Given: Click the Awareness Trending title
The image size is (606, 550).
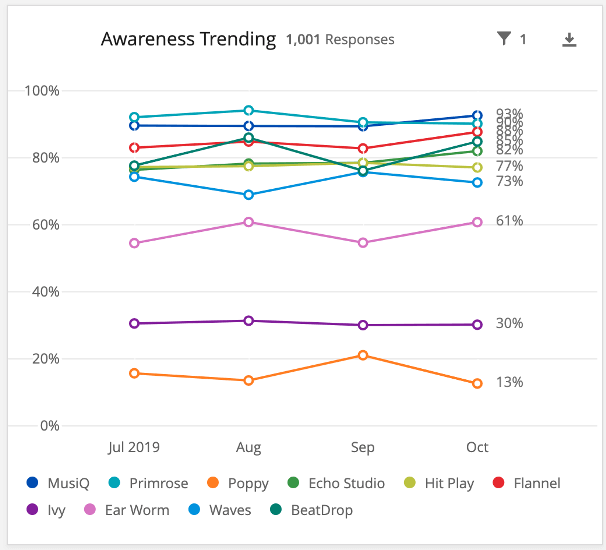Looking at the screenshot, I should point(188,39).
